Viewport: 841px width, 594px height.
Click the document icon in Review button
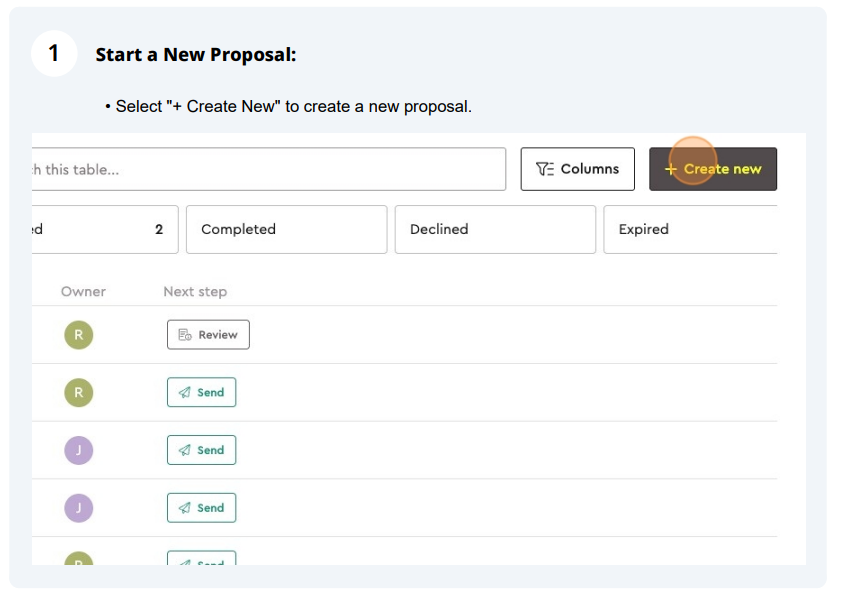pyautogui.click(x=185, y=335)
